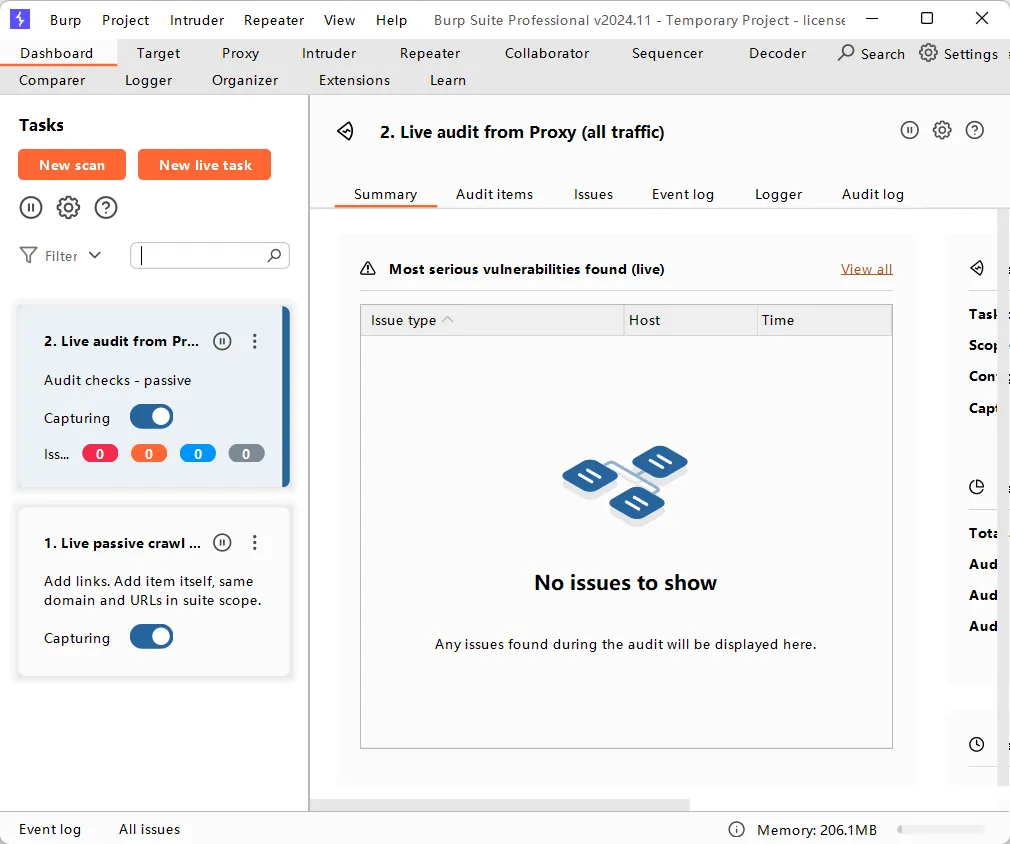Open Event log in the bottom status bar
1010x844 pixels.
pos(50,829)
